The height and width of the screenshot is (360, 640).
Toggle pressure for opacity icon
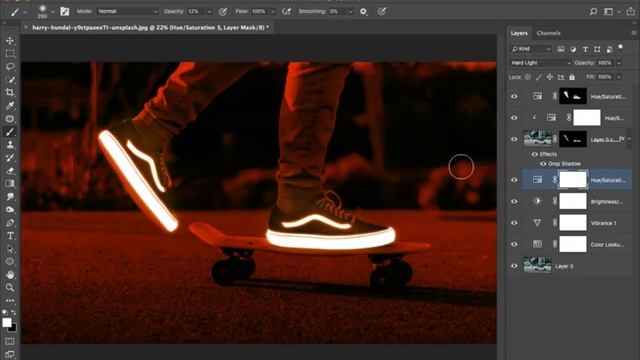pos(223,11)
